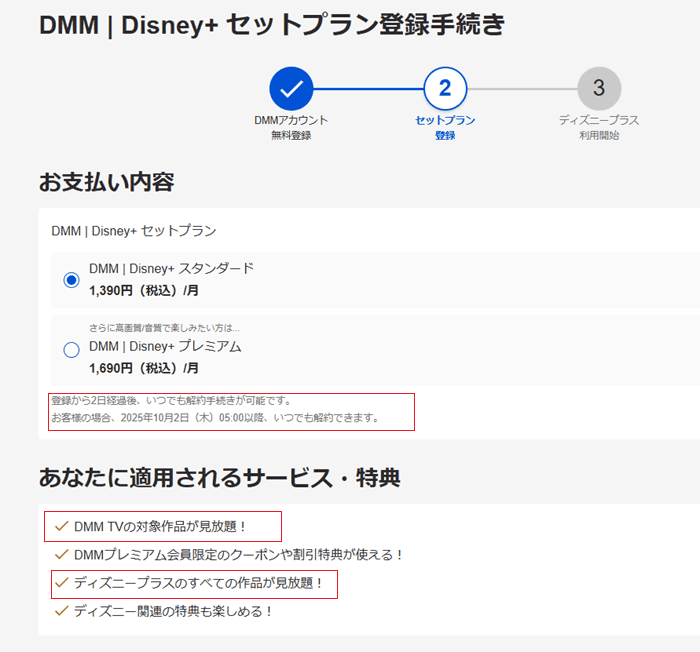Click the お支払い内容 section heading
Viewport: 700px width, 652px height.
[x=107, y=182]
